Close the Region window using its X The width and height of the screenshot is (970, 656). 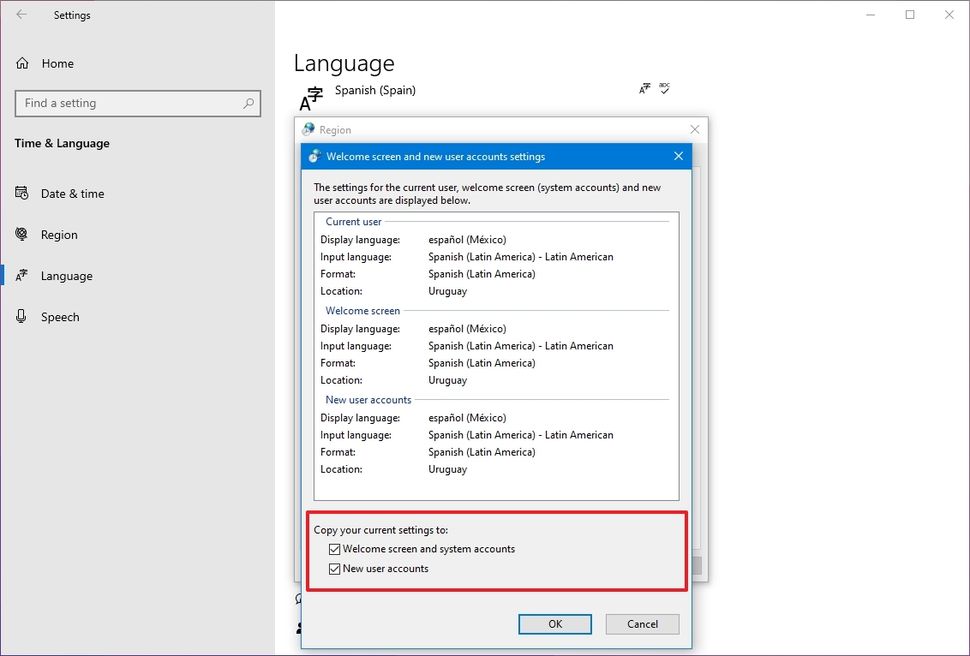click(x=695, y=129)
